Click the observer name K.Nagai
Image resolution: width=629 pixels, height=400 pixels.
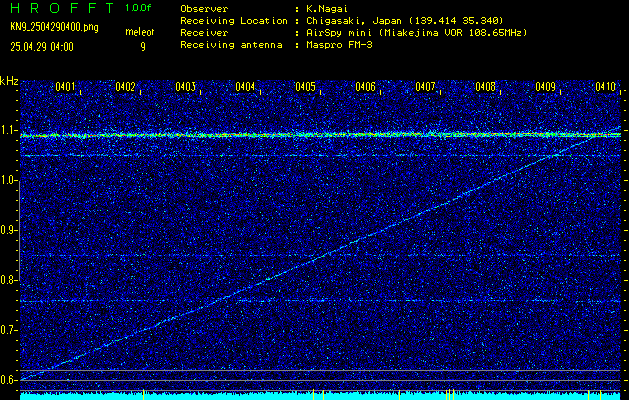click(x=329, y=8)
